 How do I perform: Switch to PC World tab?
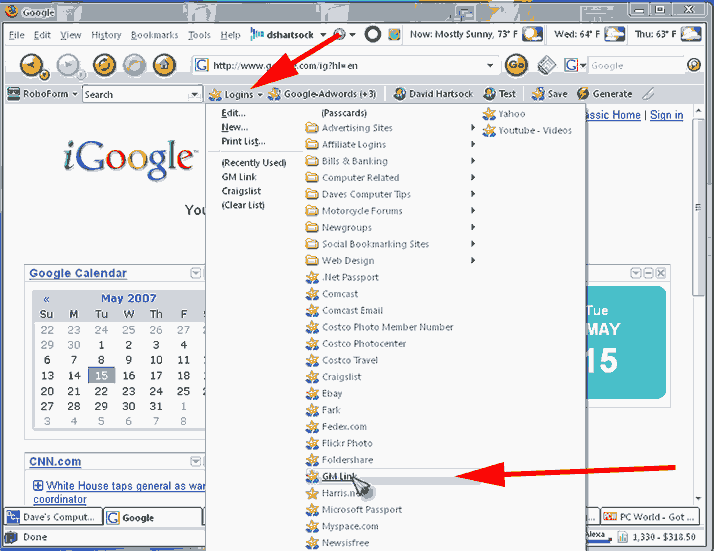(x=650, y=517)
